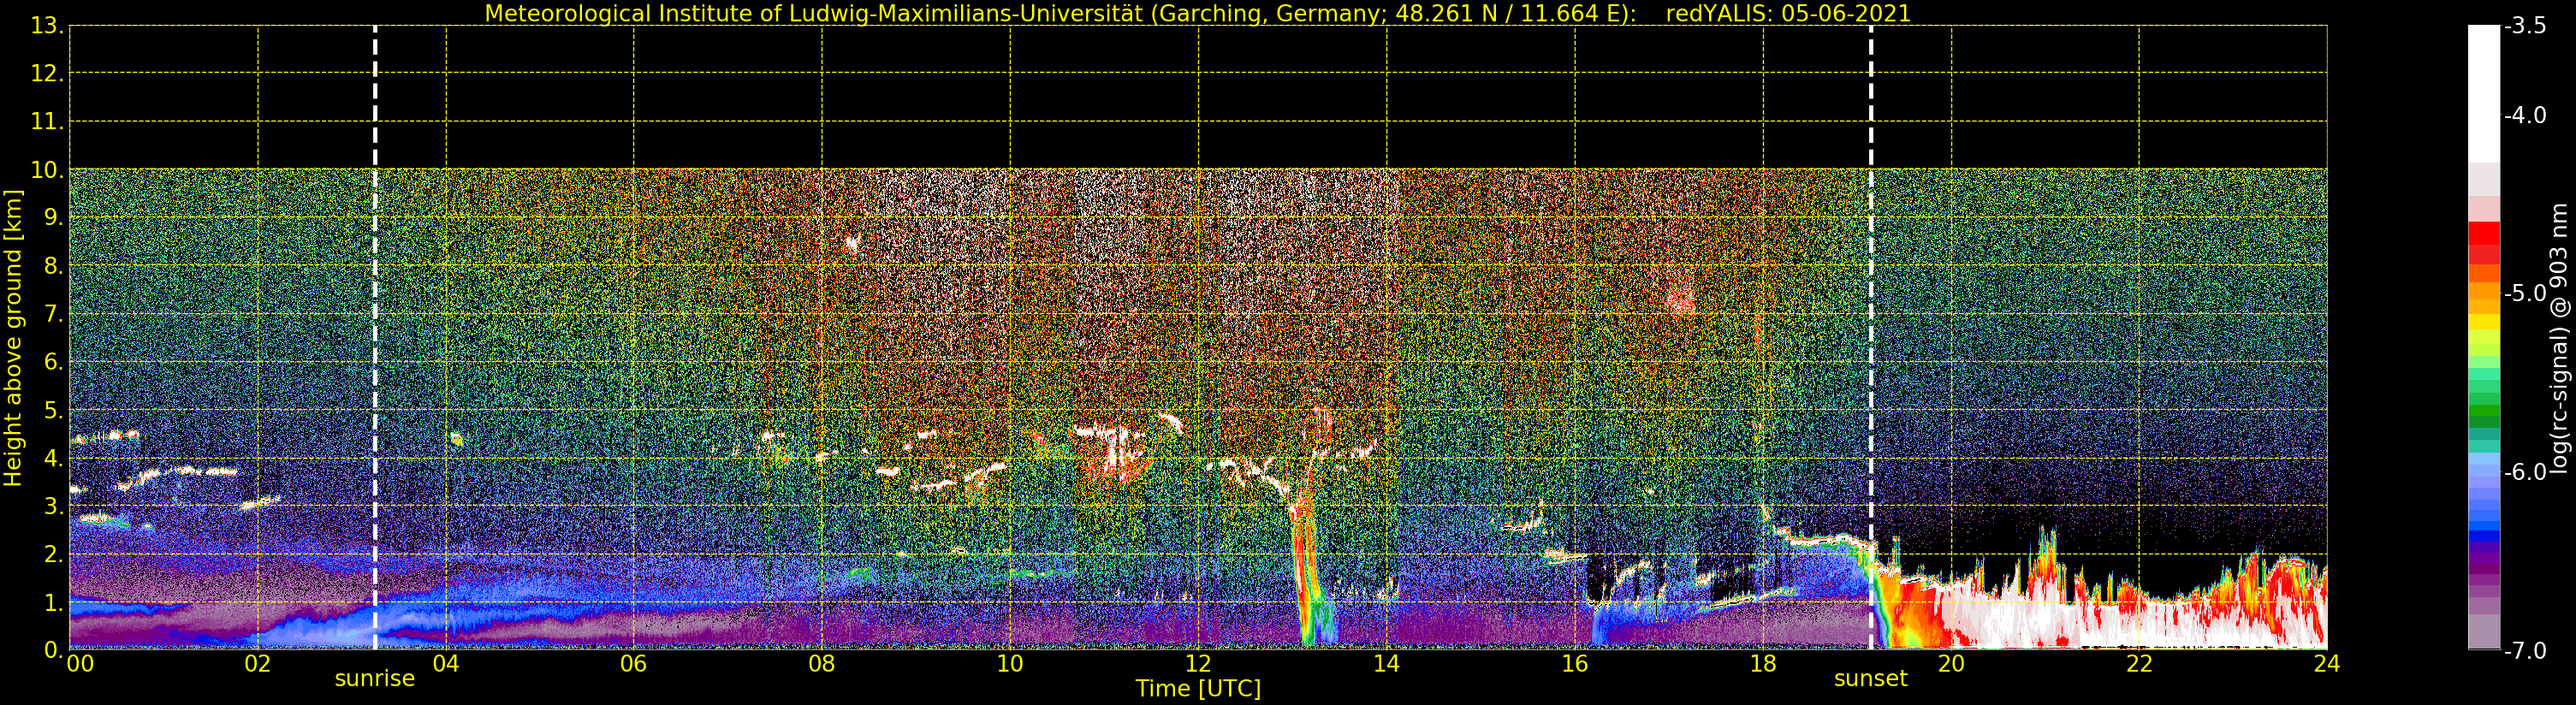Click height axis tick label 2
The image size is (2576, 705).
click(52, 554)
